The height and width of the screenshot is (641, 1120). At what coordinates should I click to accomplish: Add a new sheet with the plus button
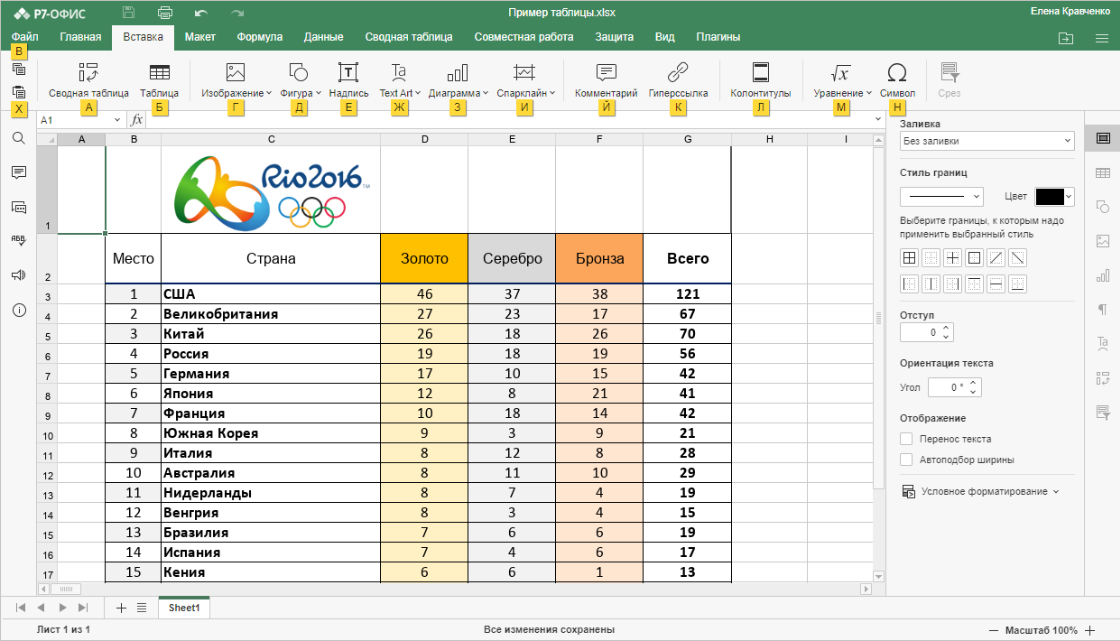[121, 607]
